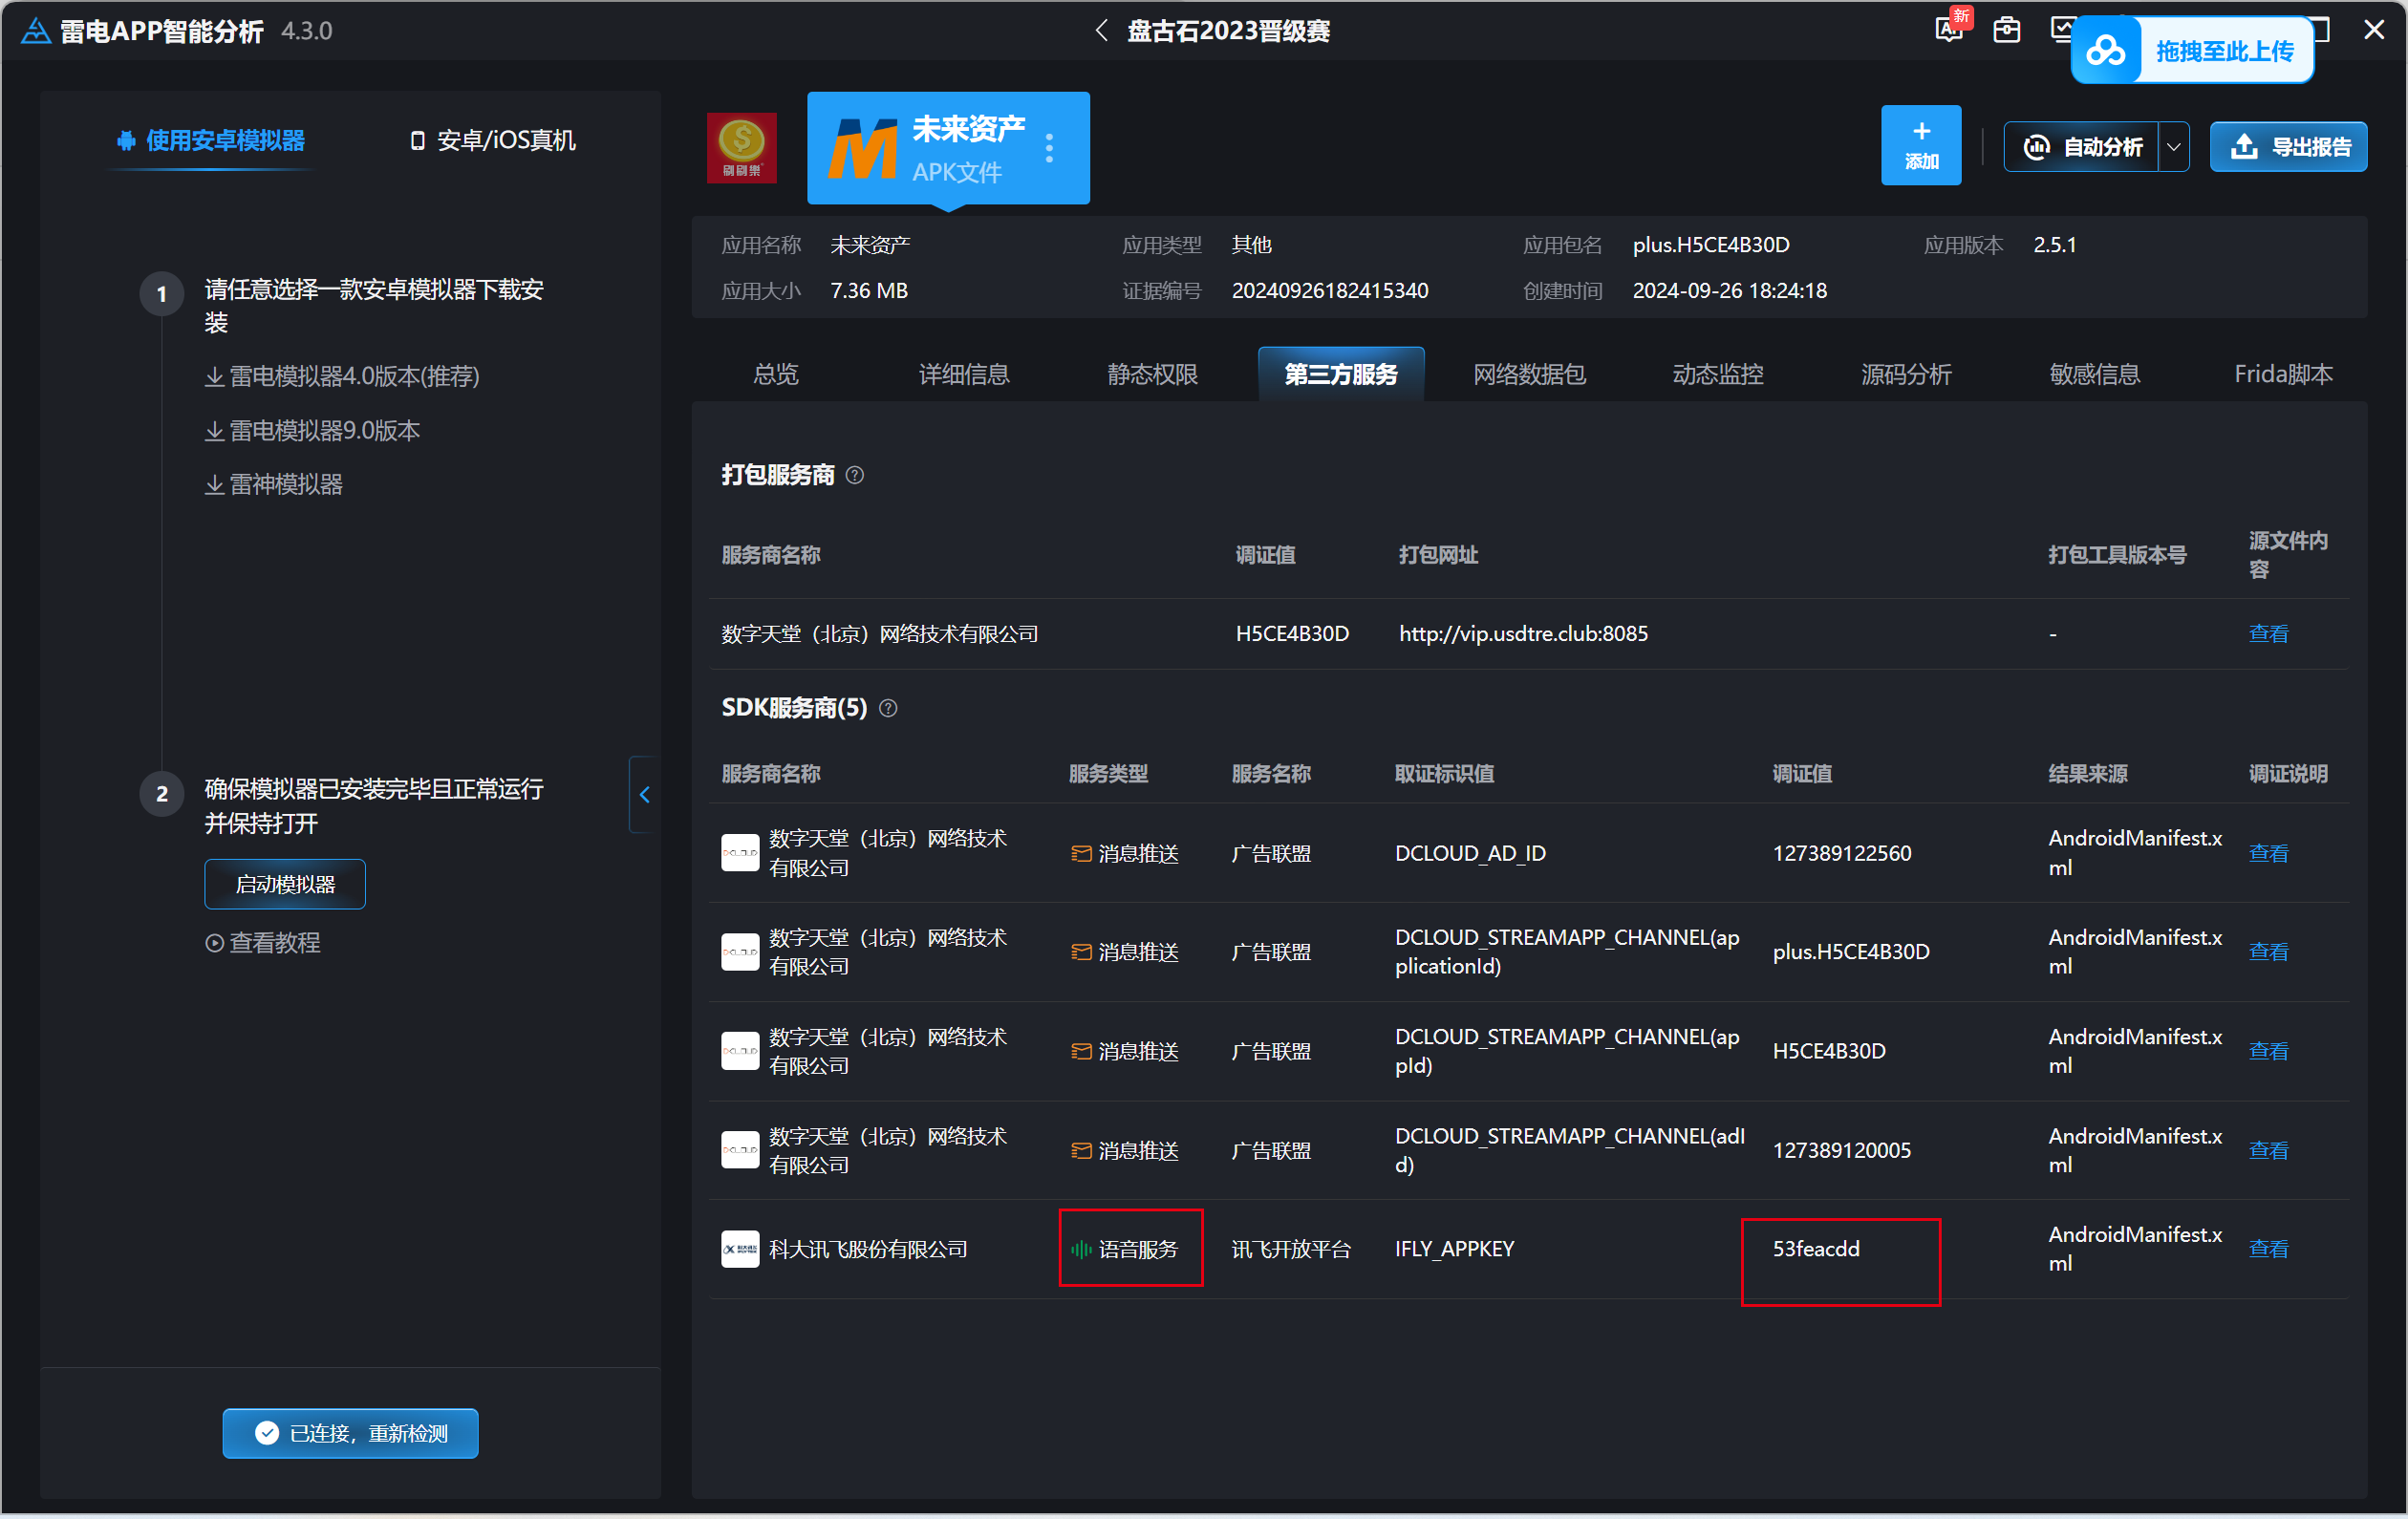2408x1519 pixels.
Task: Select 讯飞开放平台 service name cell
Action: pos(1290,1249)
